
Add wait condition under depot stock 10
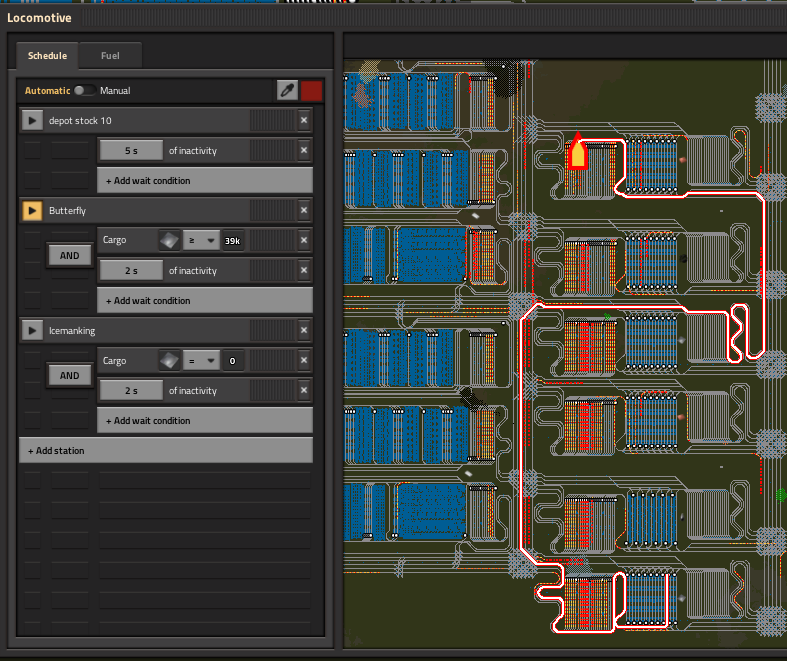coord(205,180)
